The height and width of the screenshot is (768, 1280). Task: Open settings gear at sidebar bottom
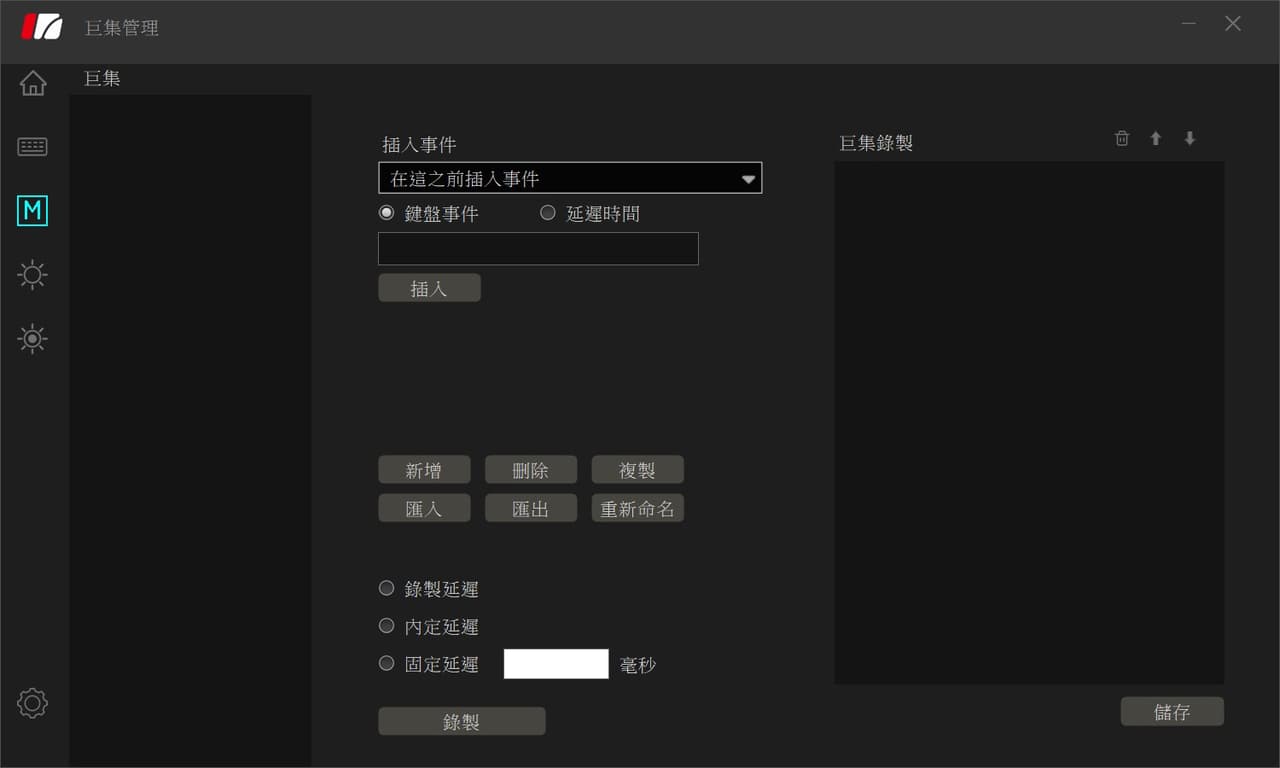tap(33, 703)
